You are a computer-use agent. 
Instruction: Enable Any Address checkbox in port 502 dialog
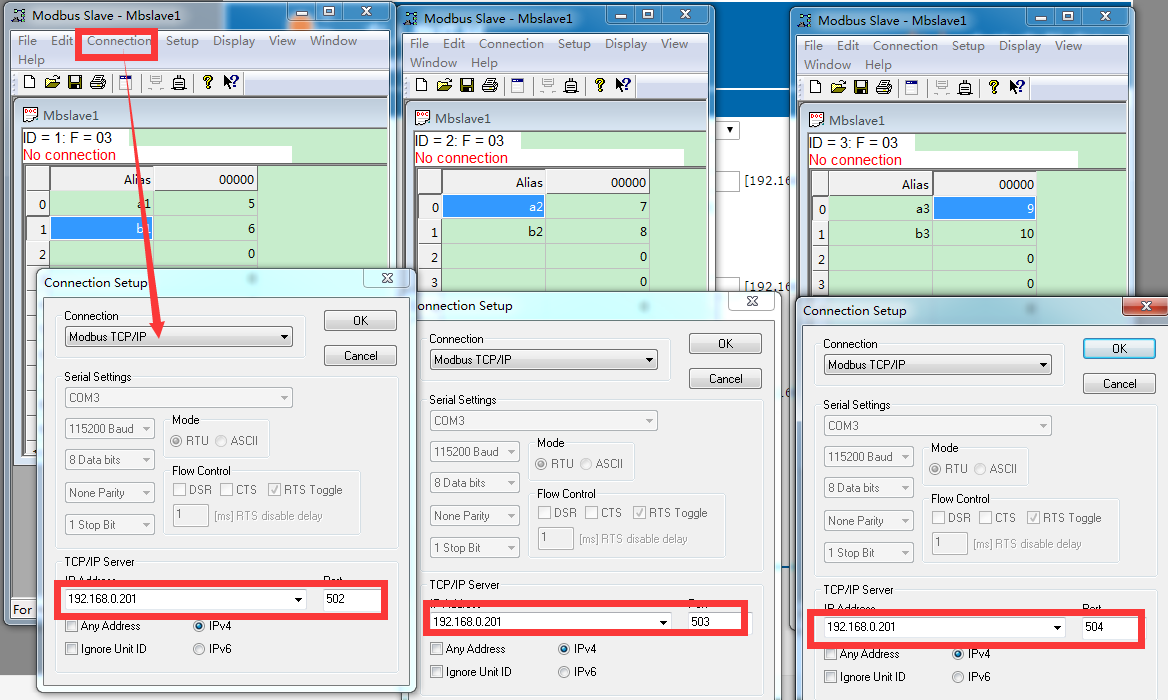click(72, 626)
